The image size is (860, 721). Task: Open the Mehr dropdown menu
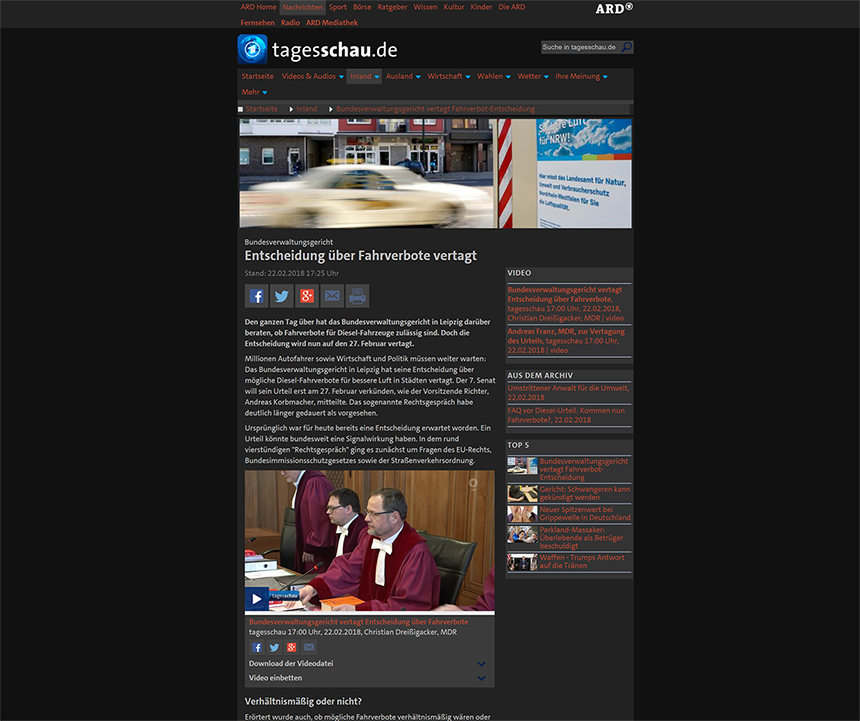pos(254,92)
